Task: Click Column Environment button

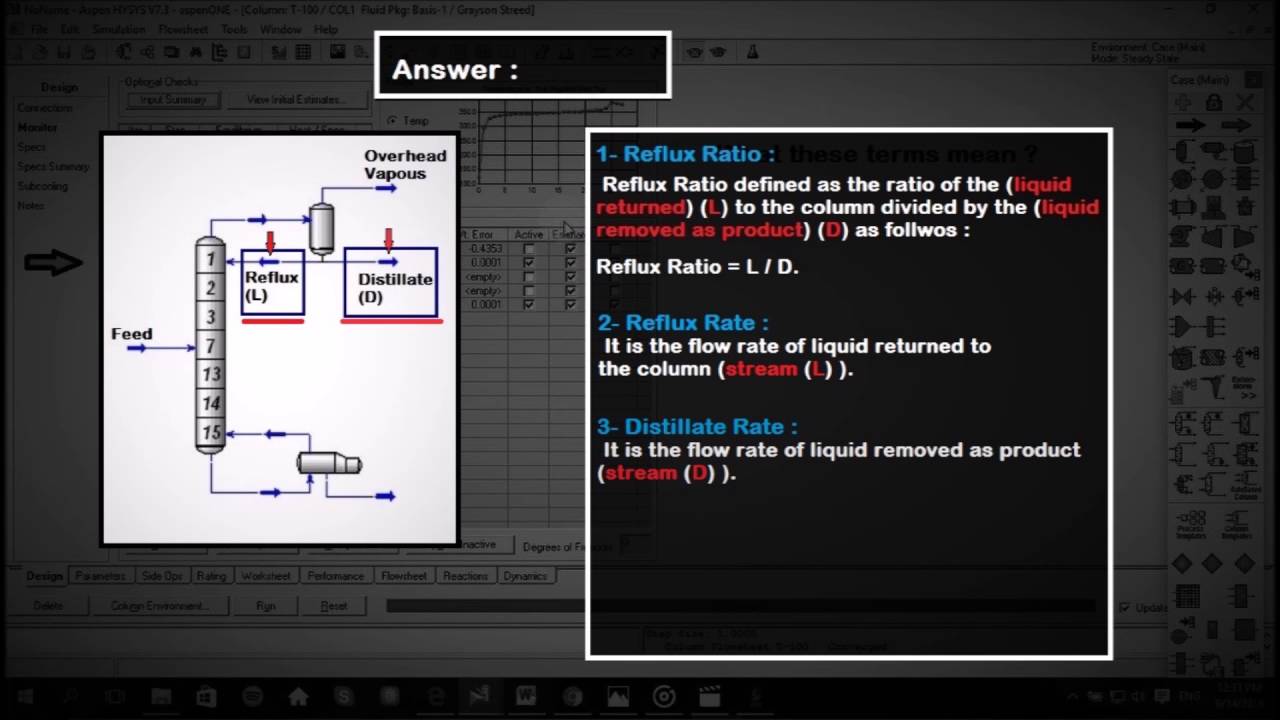Action: [x=158, y=606]
